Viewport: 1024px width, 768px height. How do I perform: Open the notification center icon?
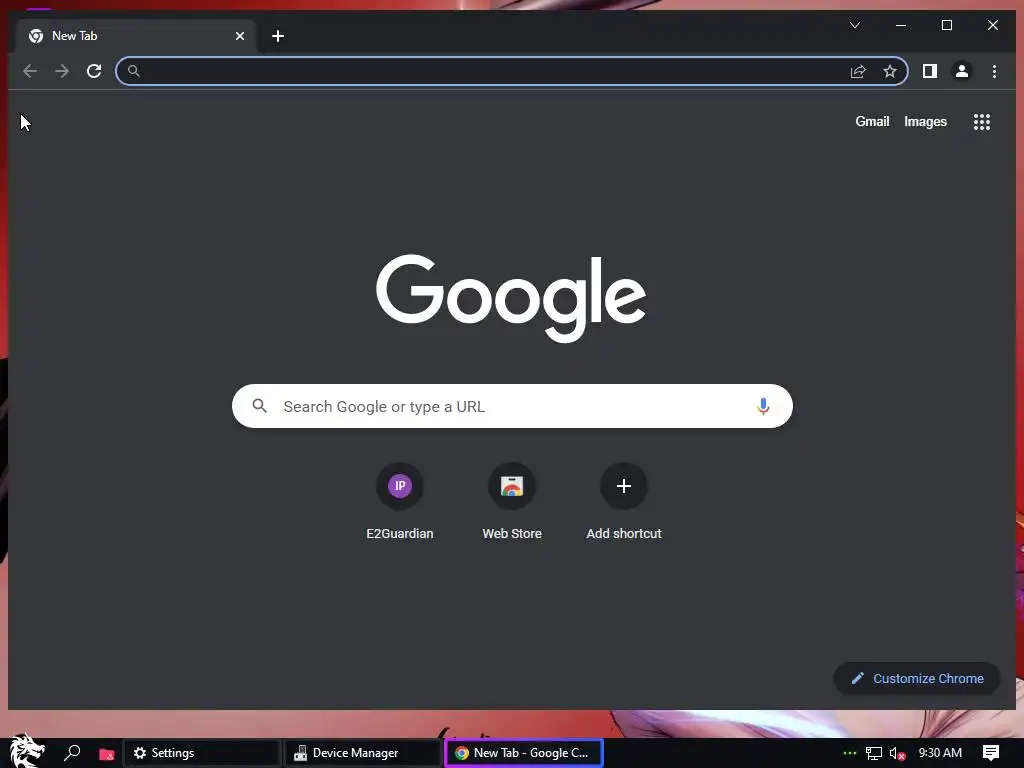991,753
